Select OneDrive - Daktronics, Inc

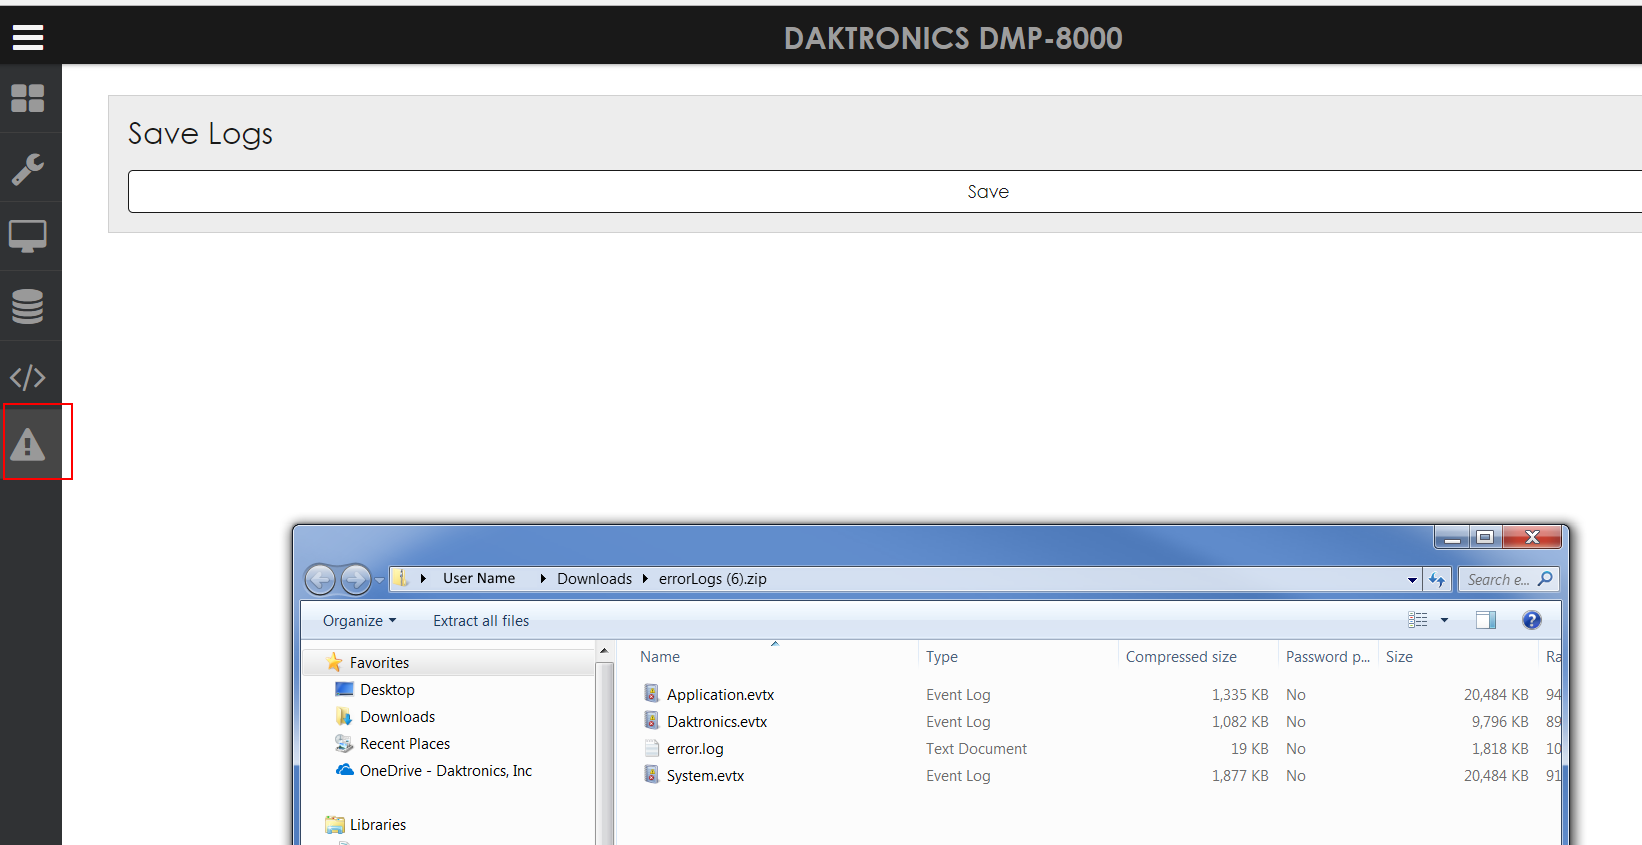tap(445, 771)
